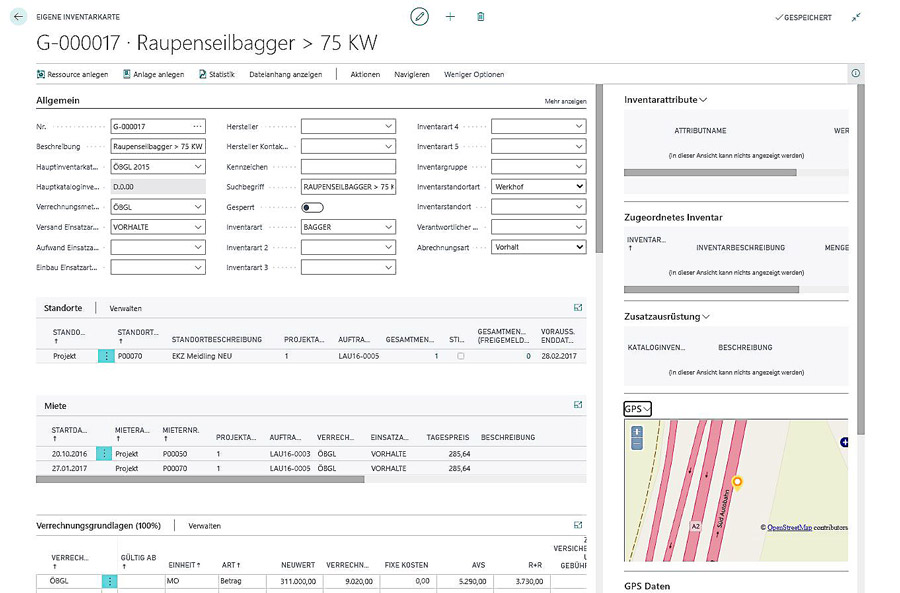Expand Standorte section to full view icon
Viewport: 900px width, 593px height.
(x=578, y=308)
